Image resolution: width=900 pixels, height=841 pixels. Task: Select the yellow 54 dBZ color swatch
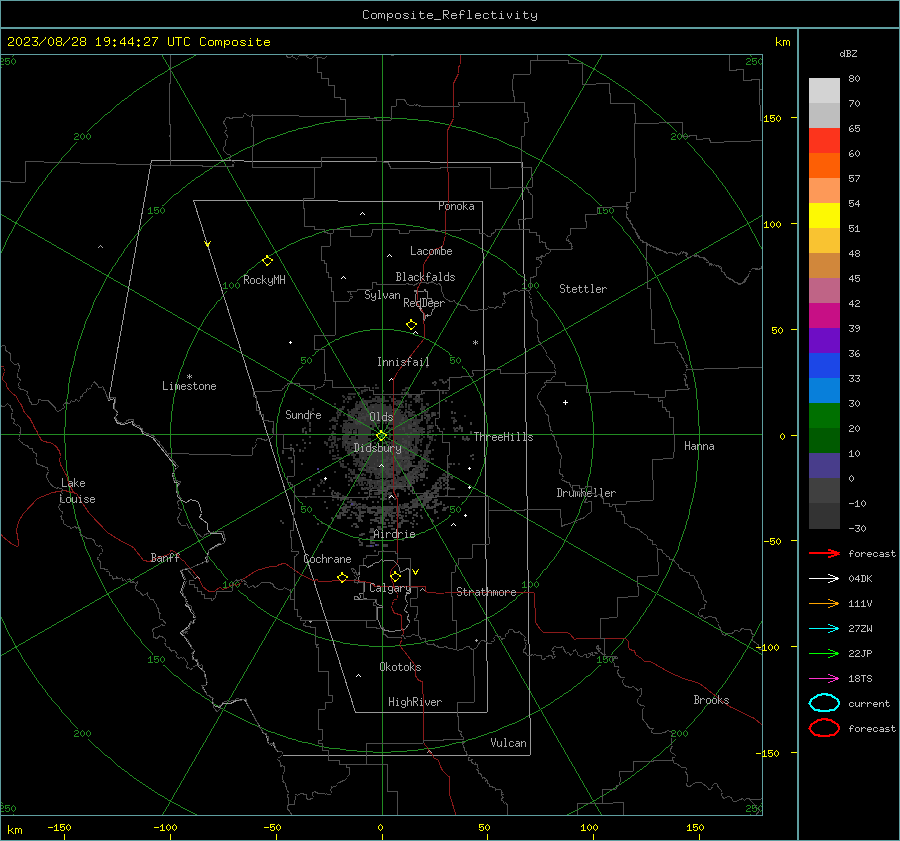(x=824, y=216)
